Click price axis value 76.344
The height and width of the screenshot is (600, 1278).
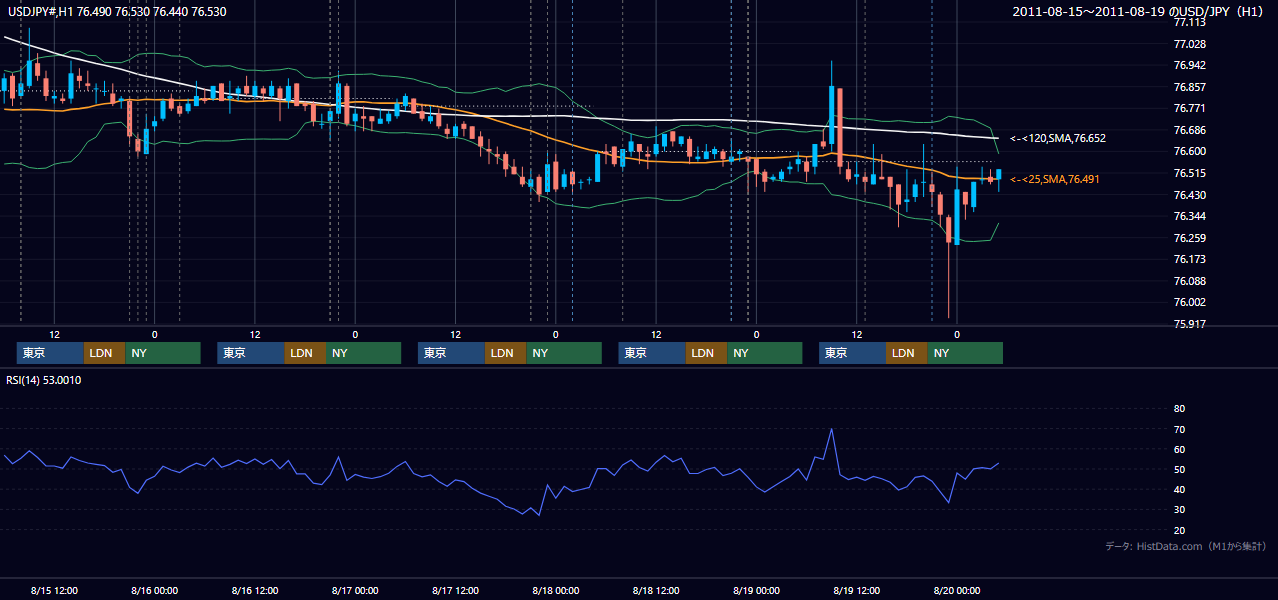(1189, 216)
